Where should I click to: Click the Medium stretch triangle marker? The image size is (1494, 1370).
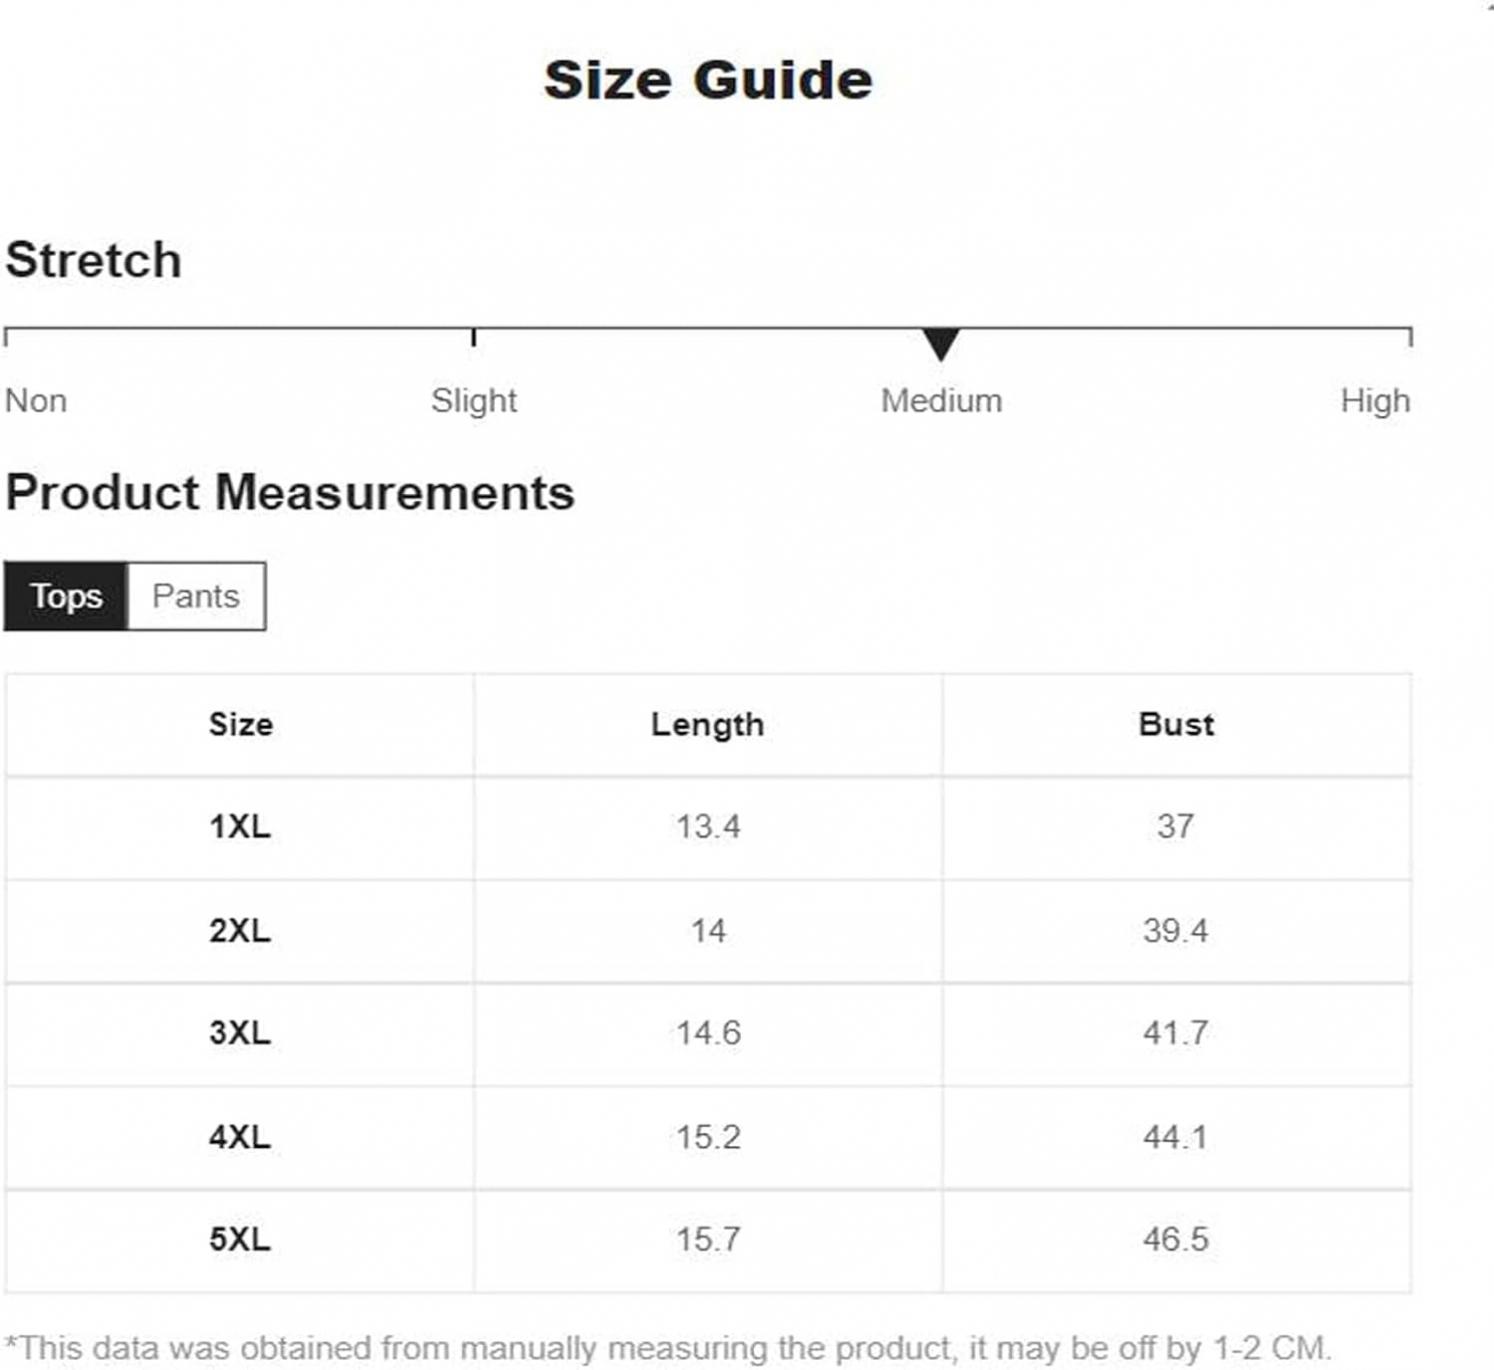point(941,344)
